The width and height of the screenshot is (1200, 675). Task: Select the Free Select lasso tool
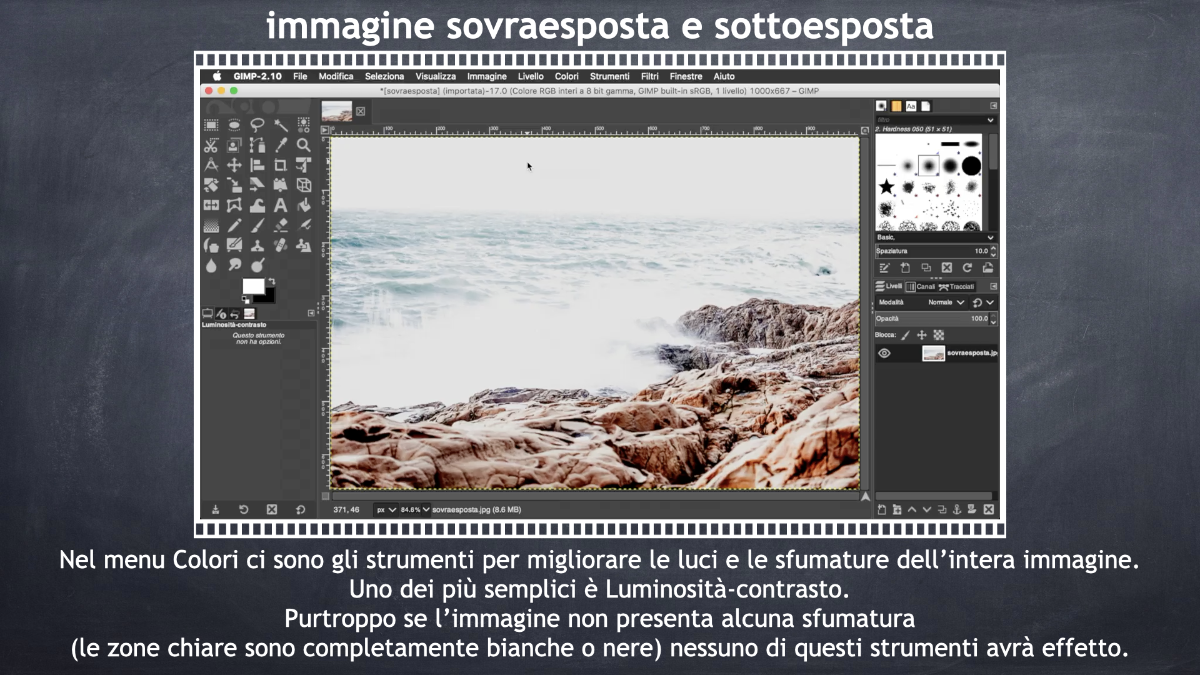pyautogui.click(x=257, y=125)
